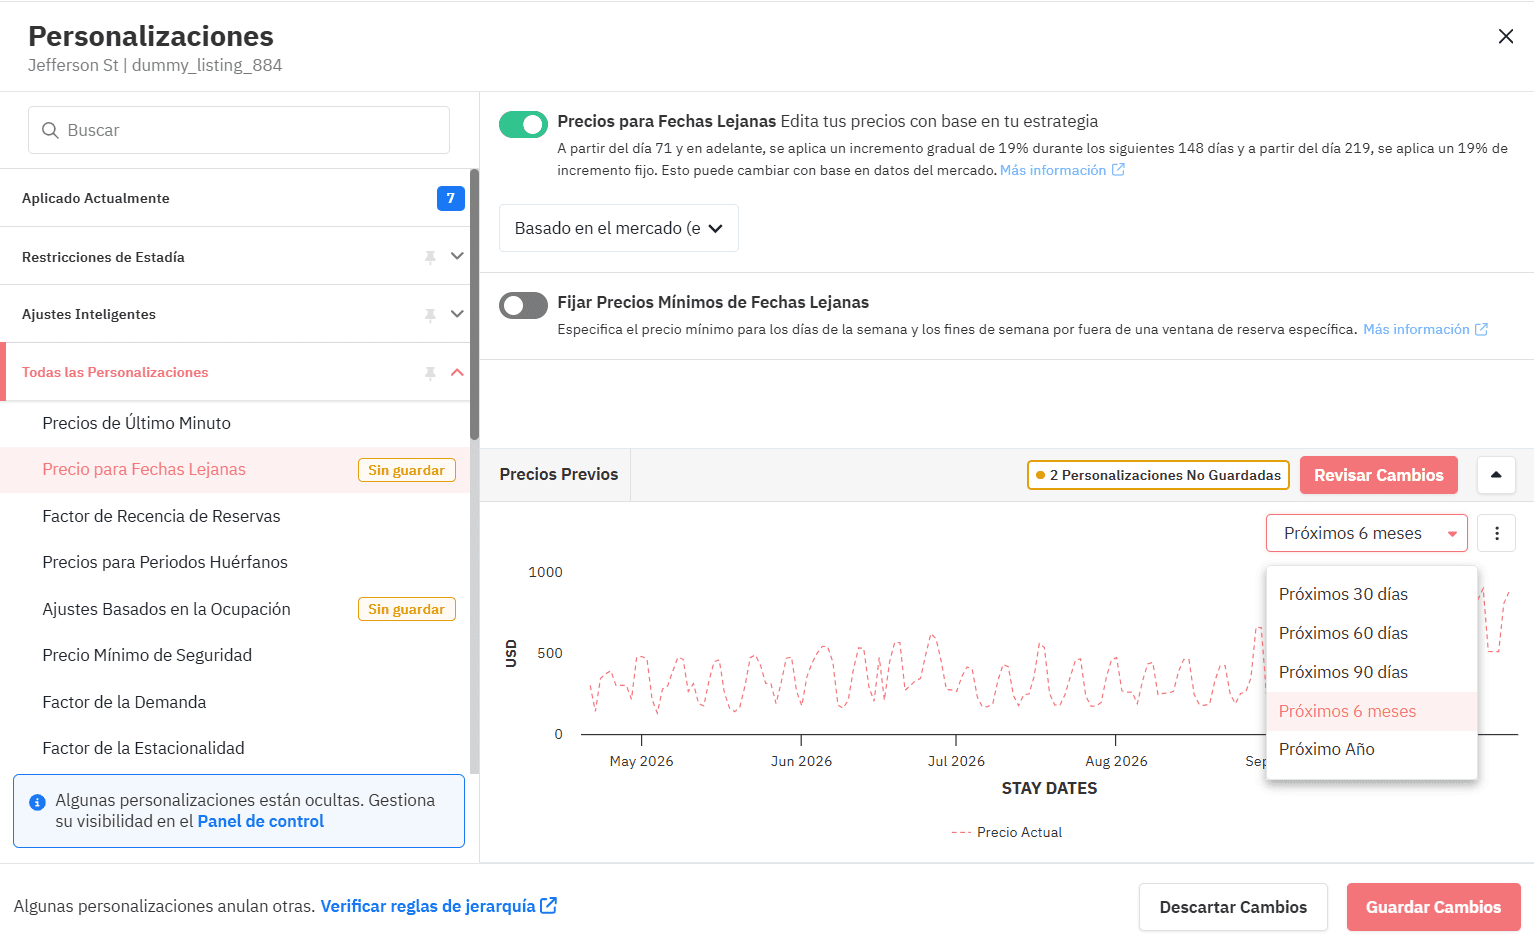
Task: Click the Buscar search field
Action: [x=239, y=130]
